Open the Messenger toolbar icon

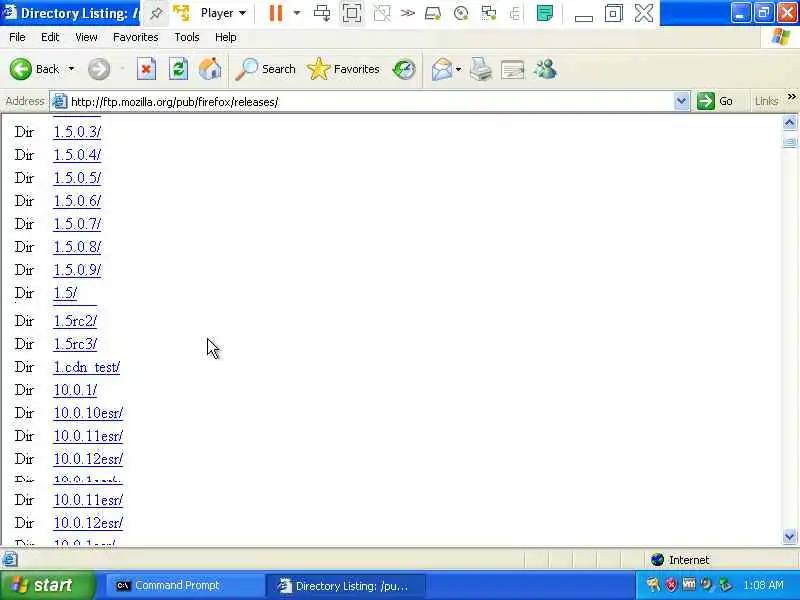(545, 69)
